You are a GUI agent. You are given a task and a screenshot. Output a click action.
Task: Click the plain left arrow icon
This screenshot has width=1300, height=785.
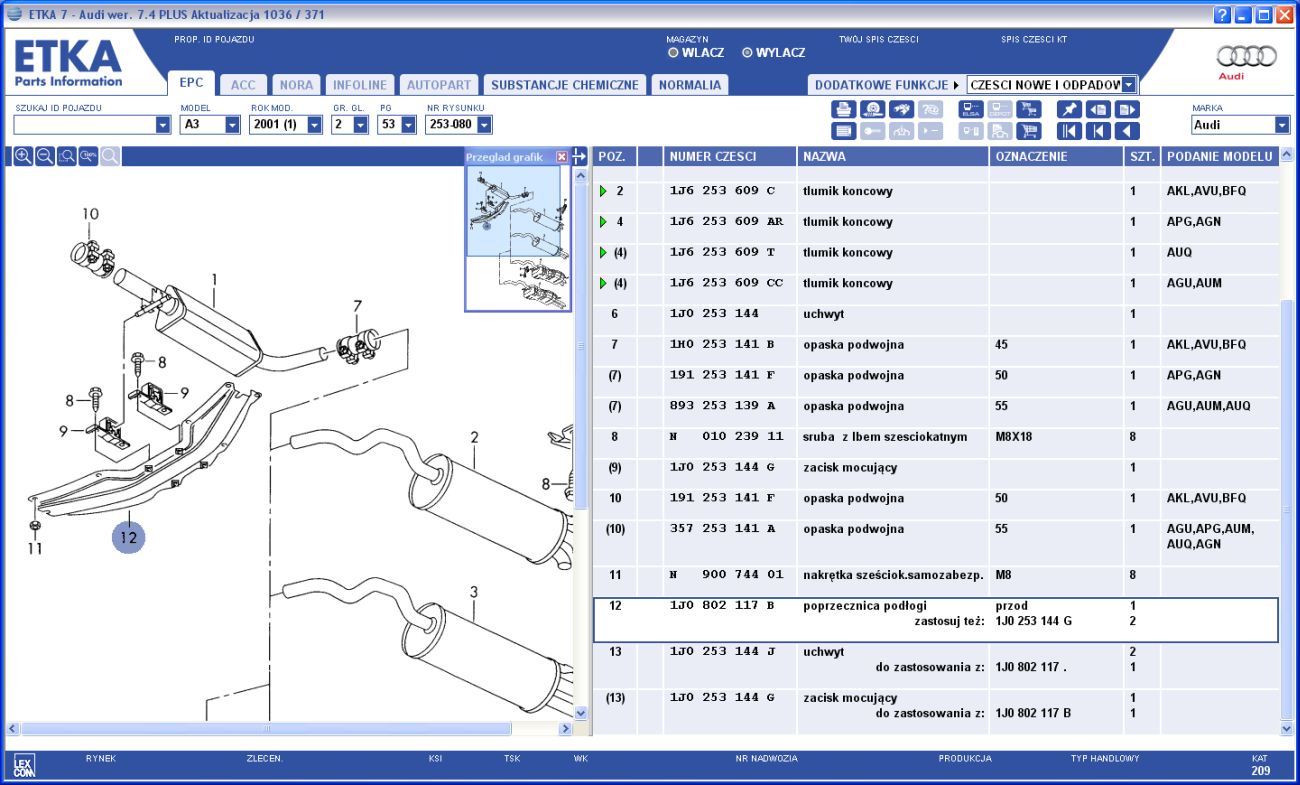1127,131
